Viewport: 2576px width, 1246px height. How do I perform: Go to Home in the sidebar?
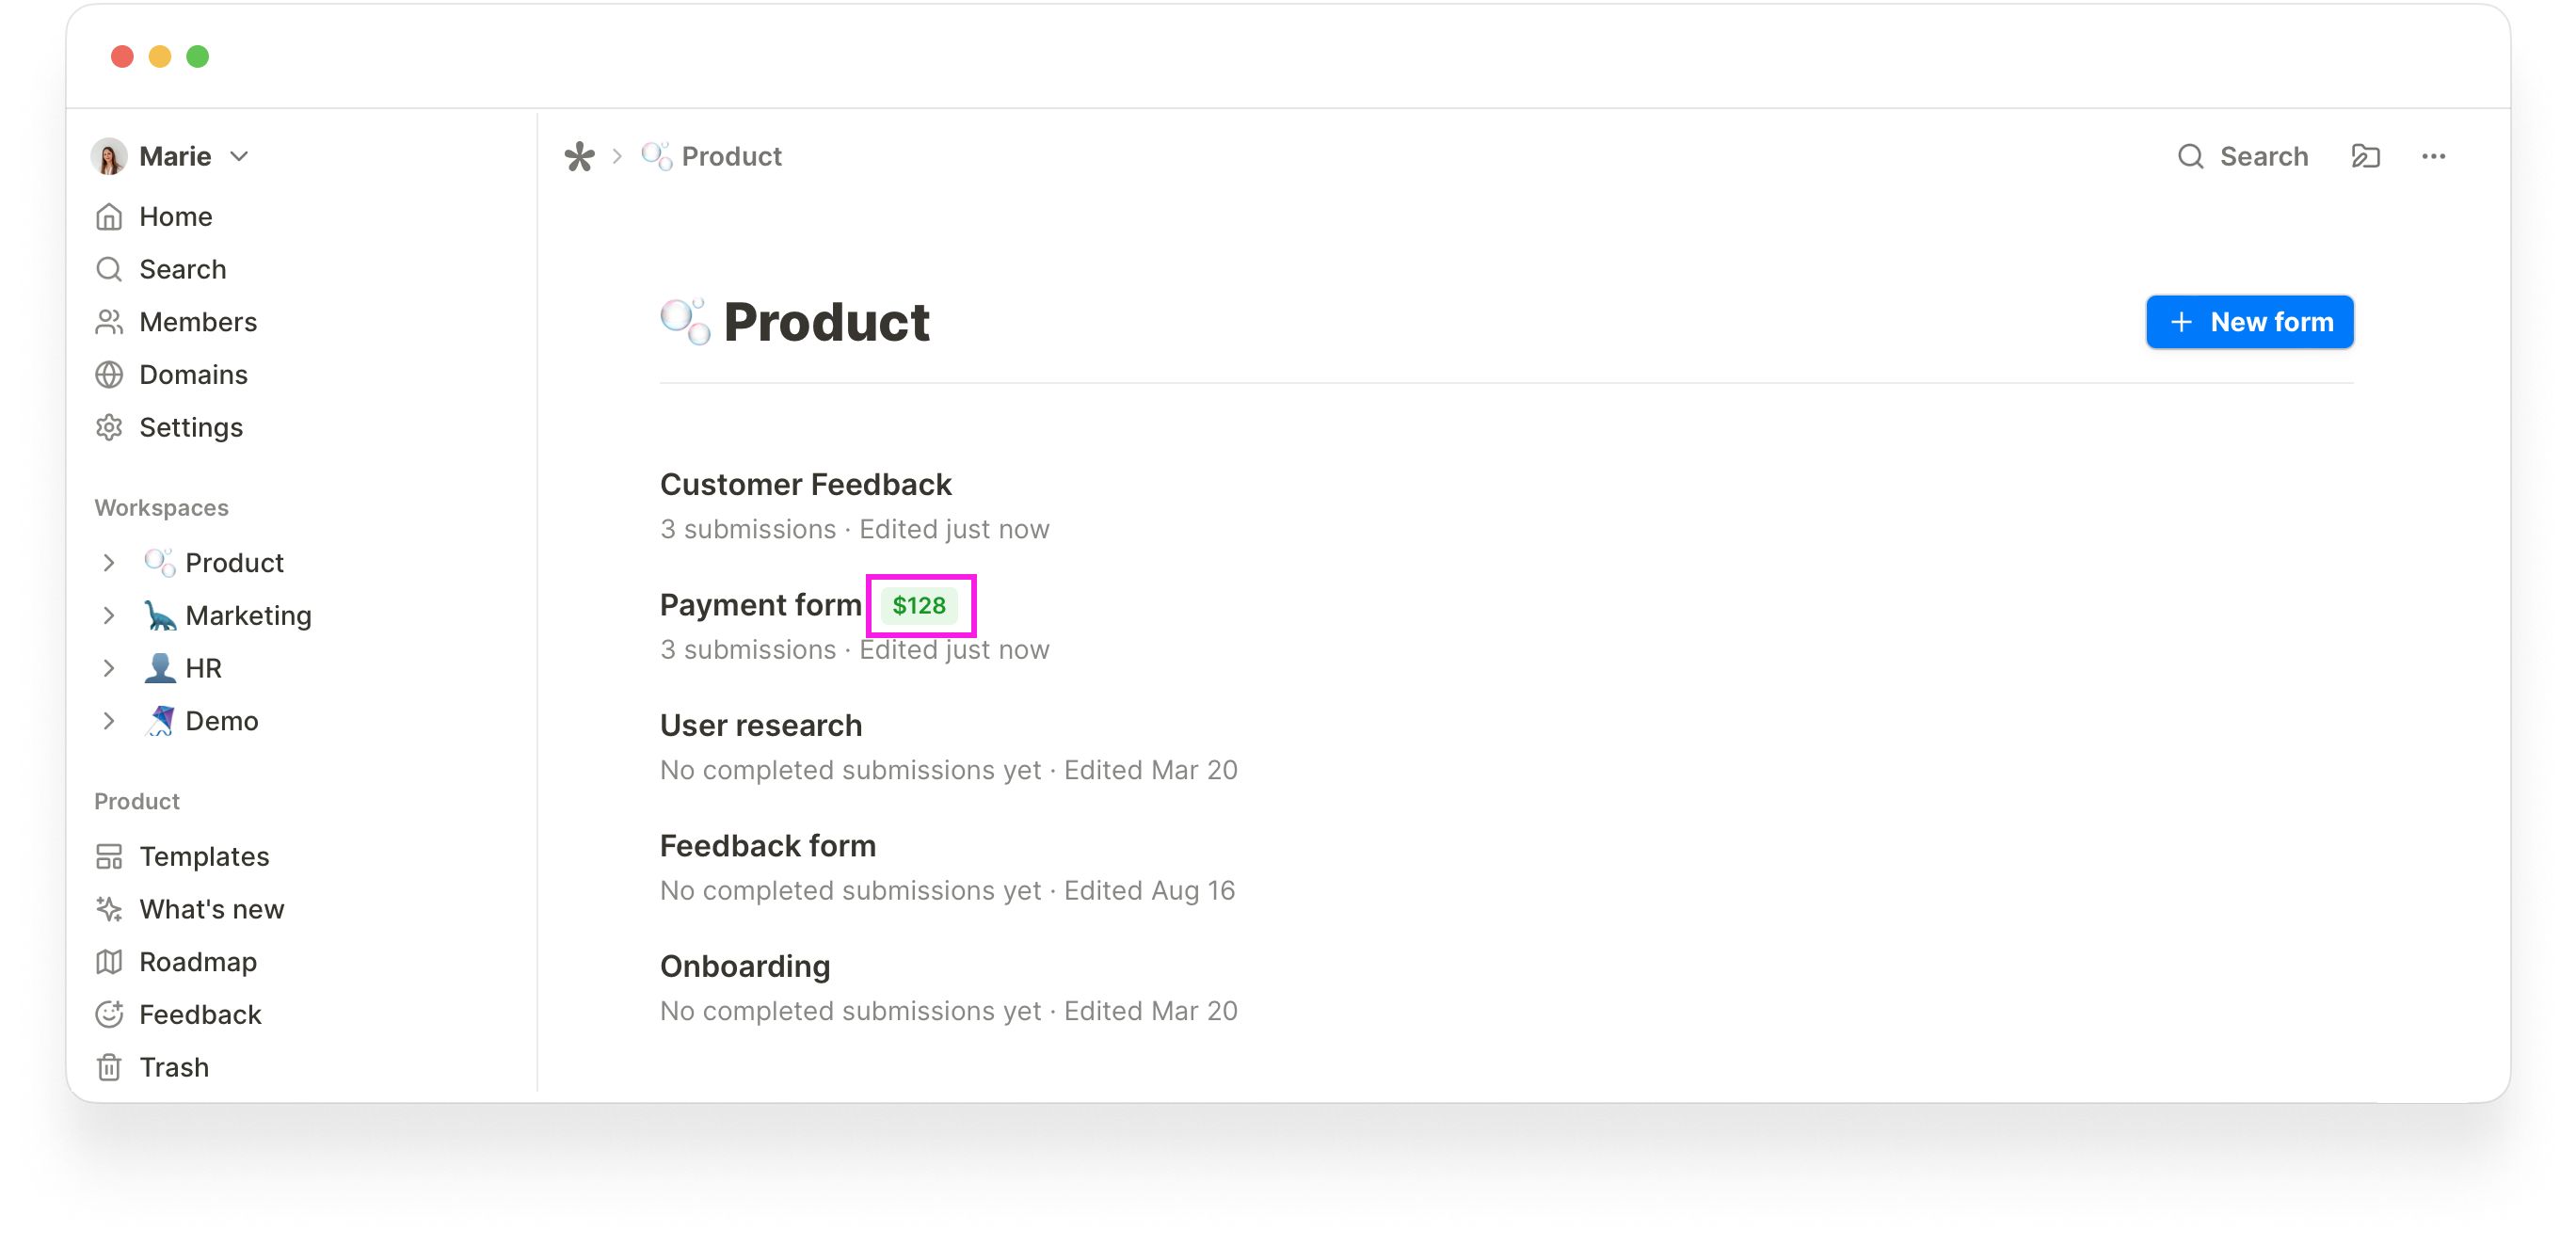(175, 217)
